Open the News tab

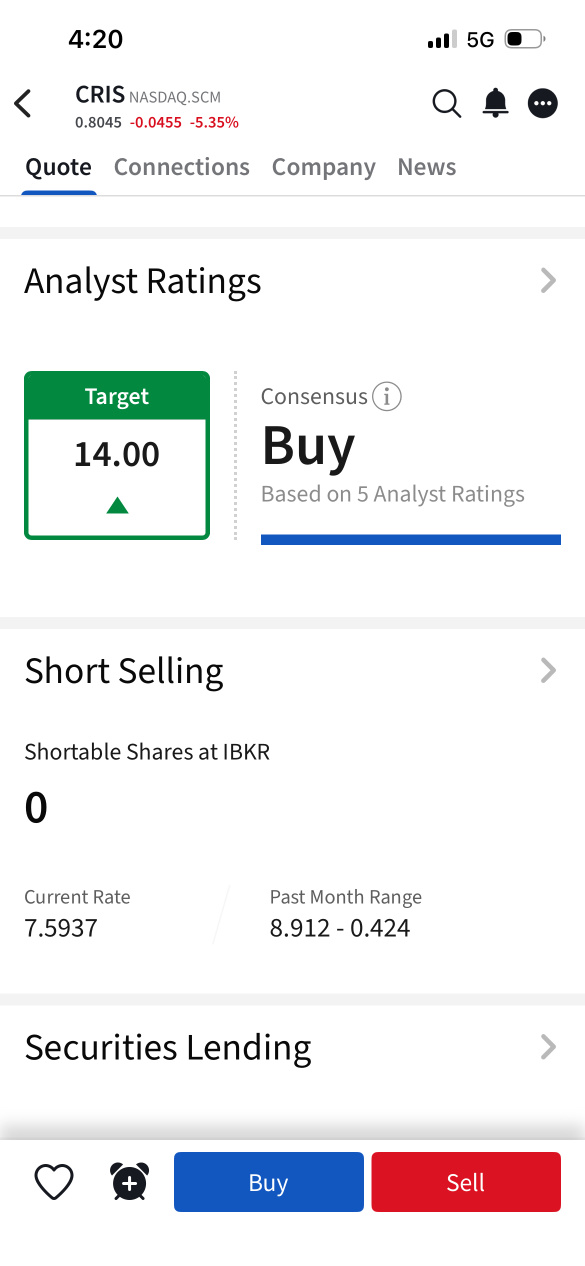click(x=427, y=167)
